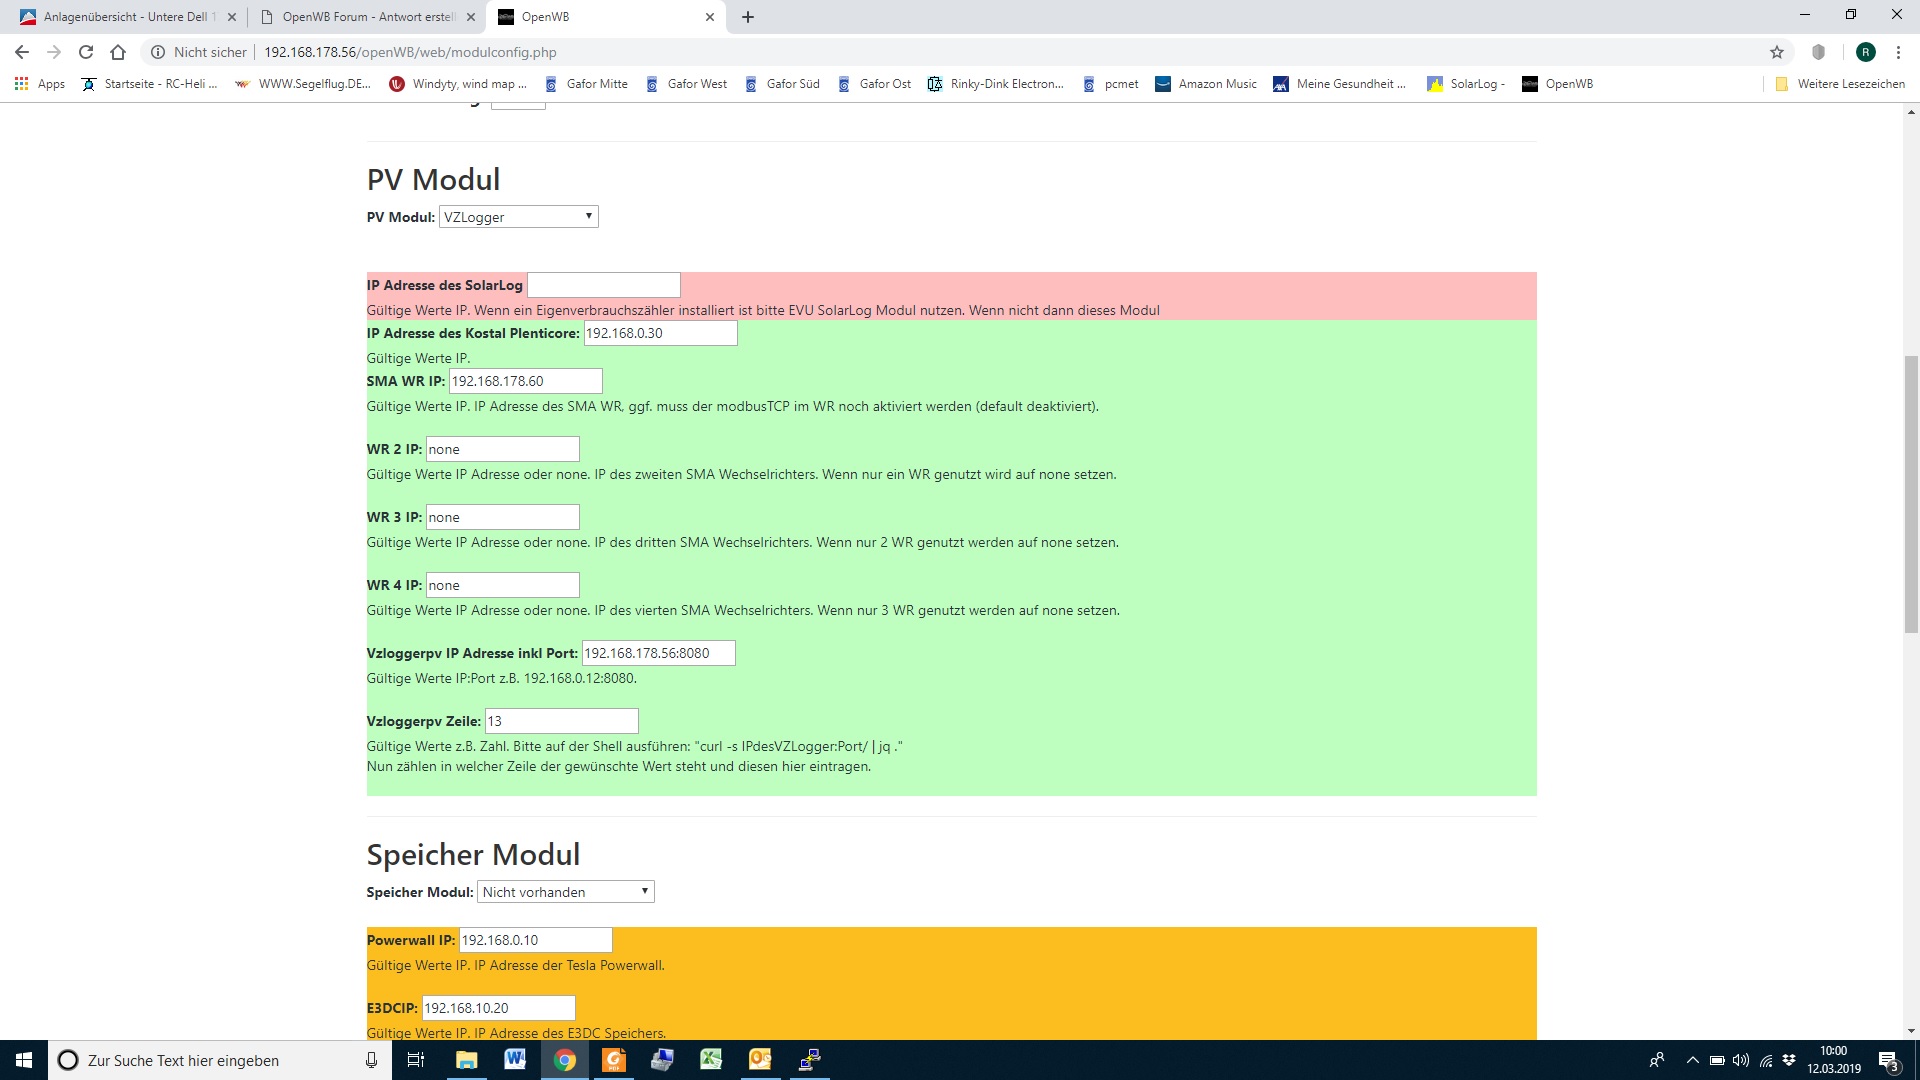This screenshot has height=1080, width=1920.
Task: Open the Amazon Music bookmark
Action: click(1206, 84)
